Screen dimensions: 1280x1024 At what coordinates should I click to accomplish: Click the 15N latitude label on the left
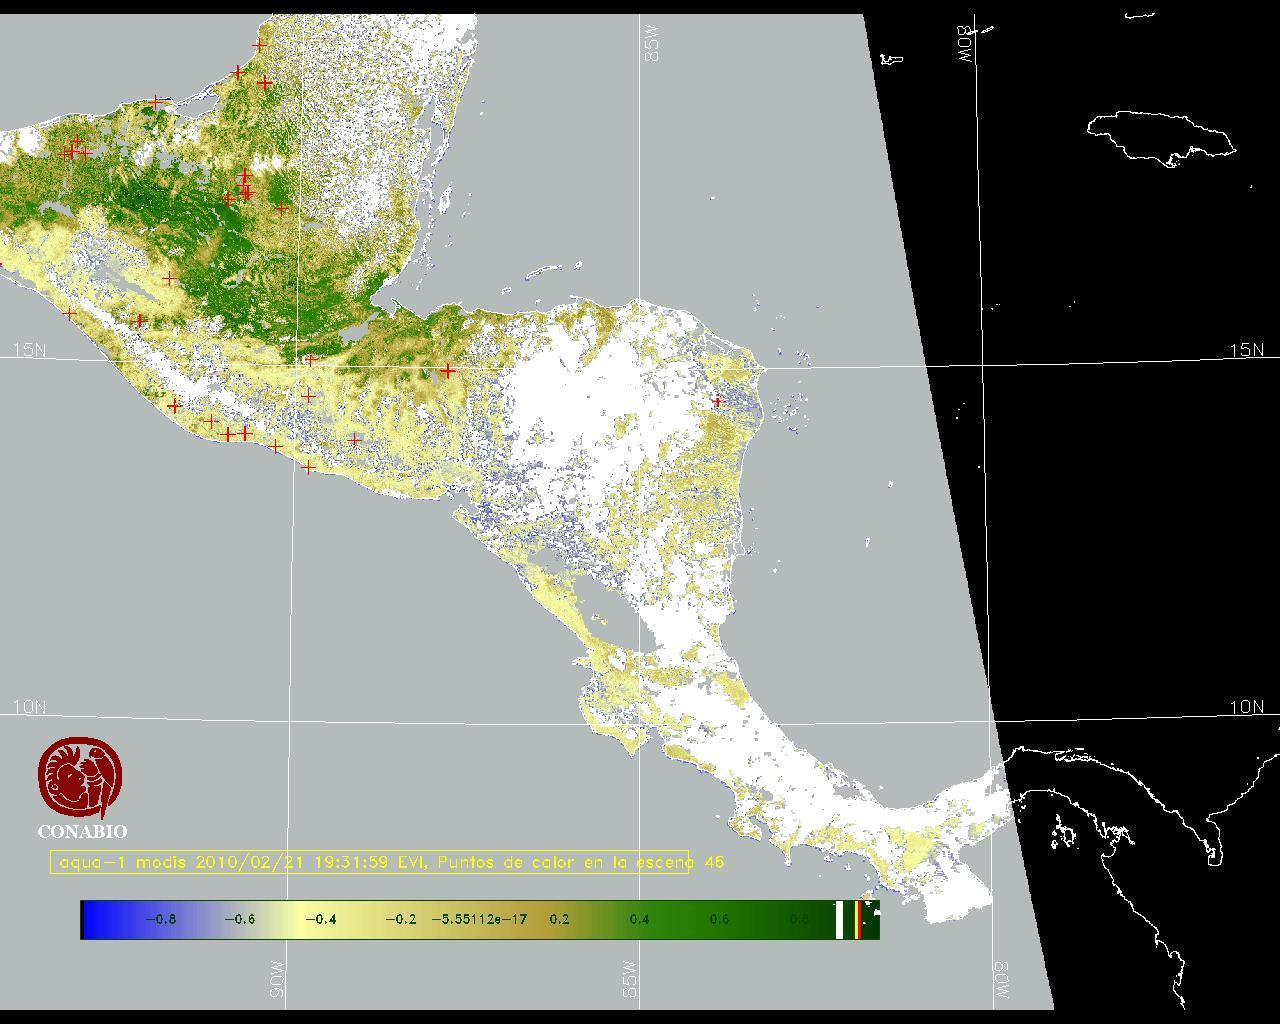click(29, 350)
